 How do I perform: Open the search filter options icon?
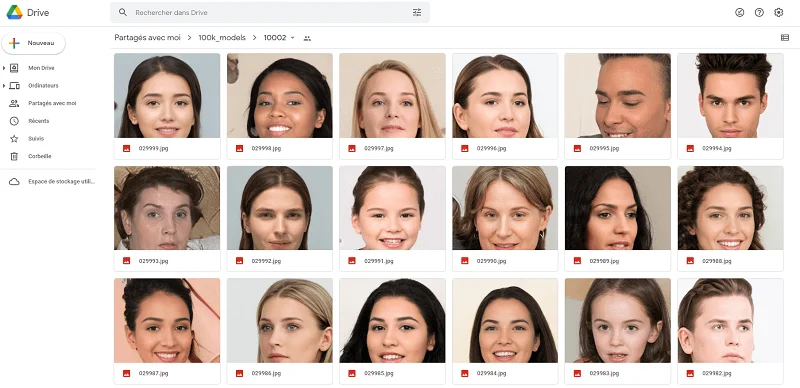[417, 12]
